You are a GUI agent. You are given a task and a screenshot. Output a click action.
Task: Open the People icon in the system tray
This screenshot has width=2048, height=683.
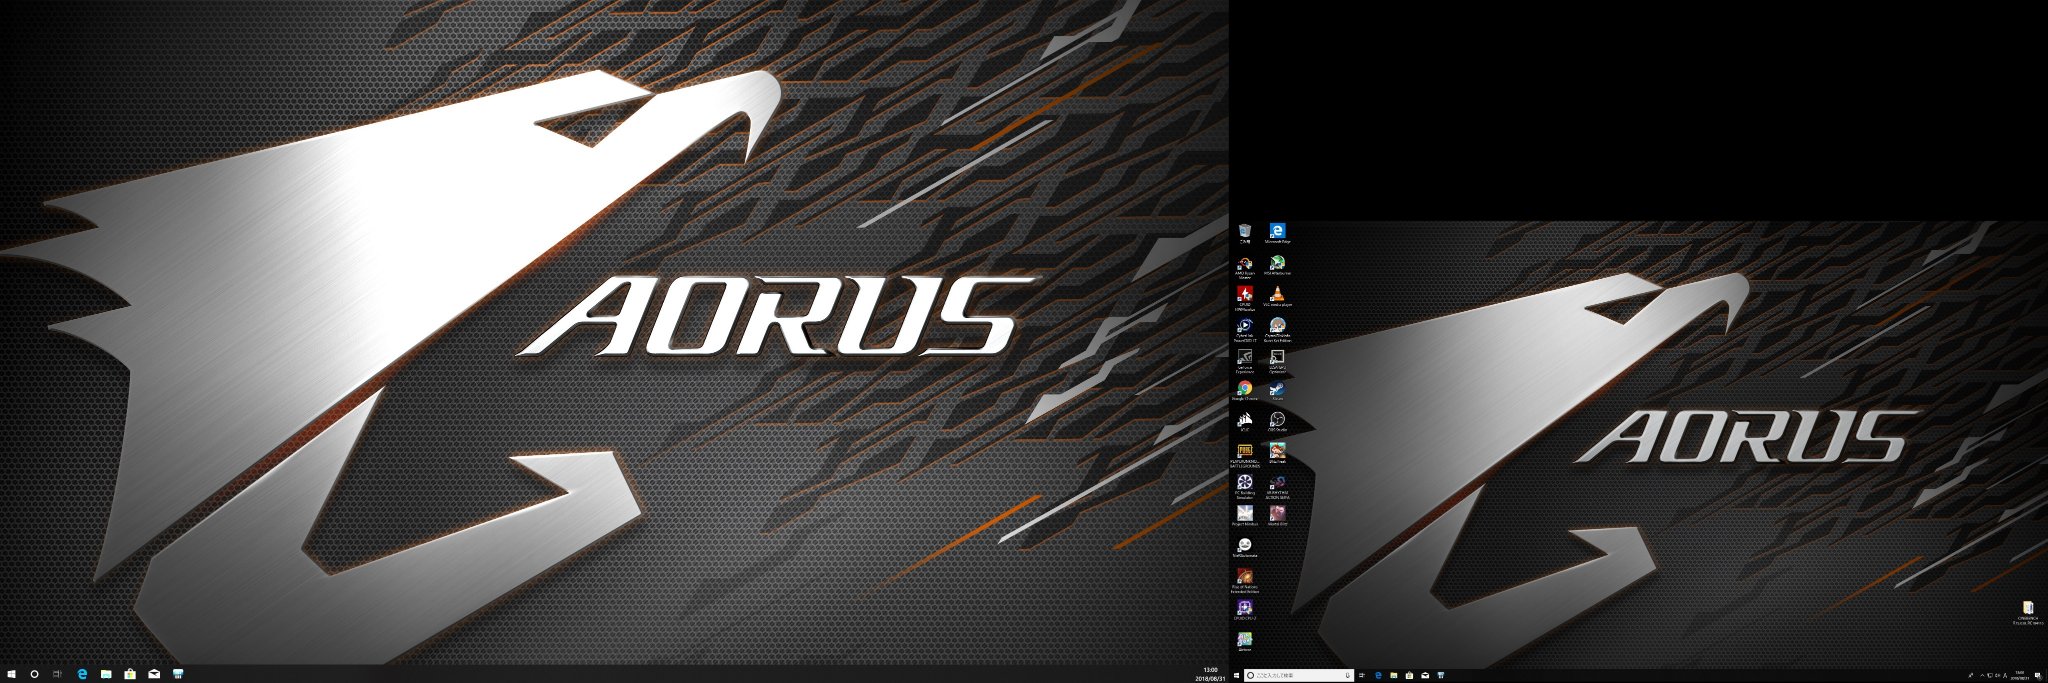(1970, 675)
